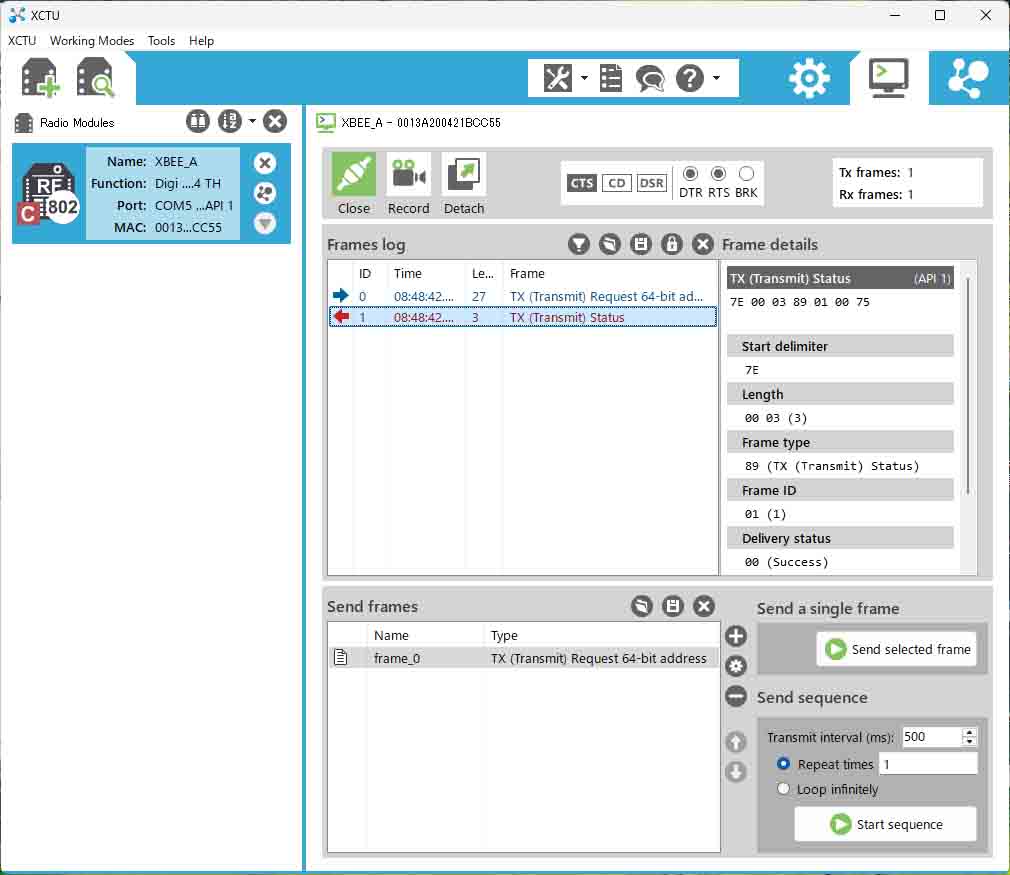Screen dimensions: 1010x875
Task: Toggle the DTR line indicator
Action: tap(691, 174)
